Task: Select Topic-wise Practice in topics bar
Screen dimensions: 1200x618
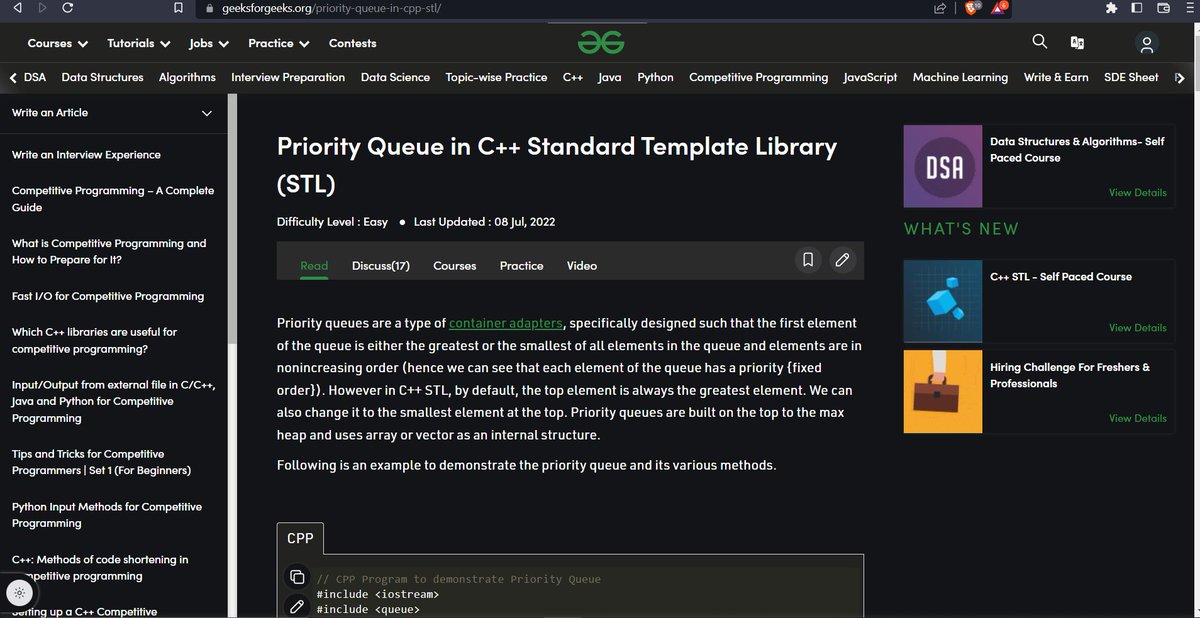Action: pos(496,77)
